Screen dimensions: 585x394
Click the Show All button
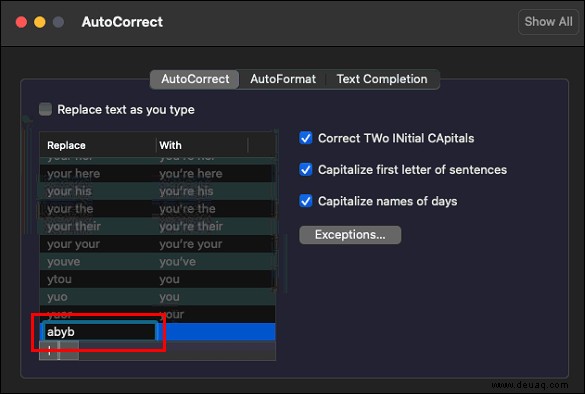[x=548, y=22]
